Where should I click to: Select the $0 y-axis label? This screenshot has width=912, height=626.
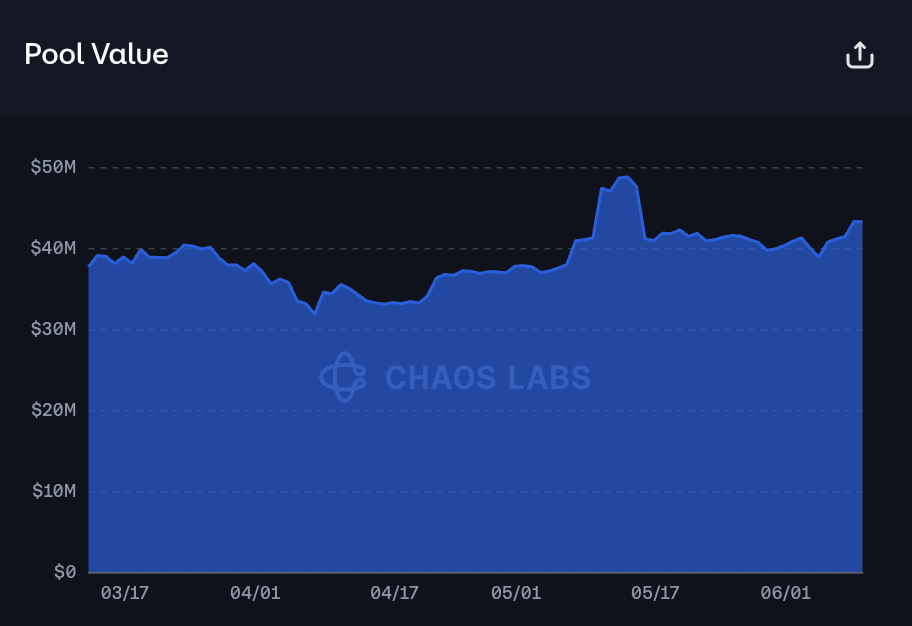65,572
